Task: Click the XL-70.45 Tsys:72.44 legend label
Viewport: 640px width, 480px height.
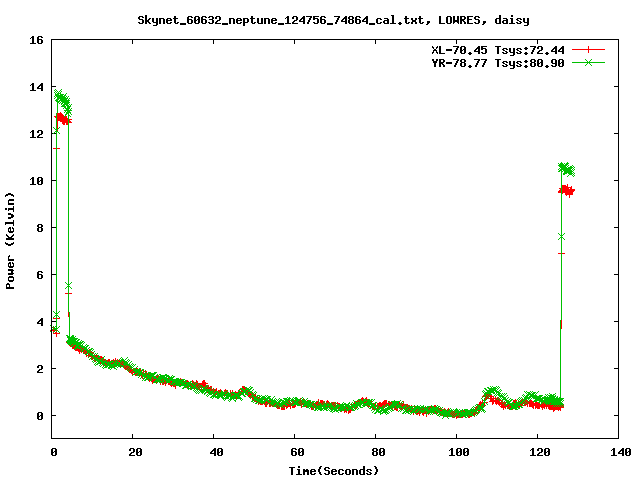Action: (498, 50)
